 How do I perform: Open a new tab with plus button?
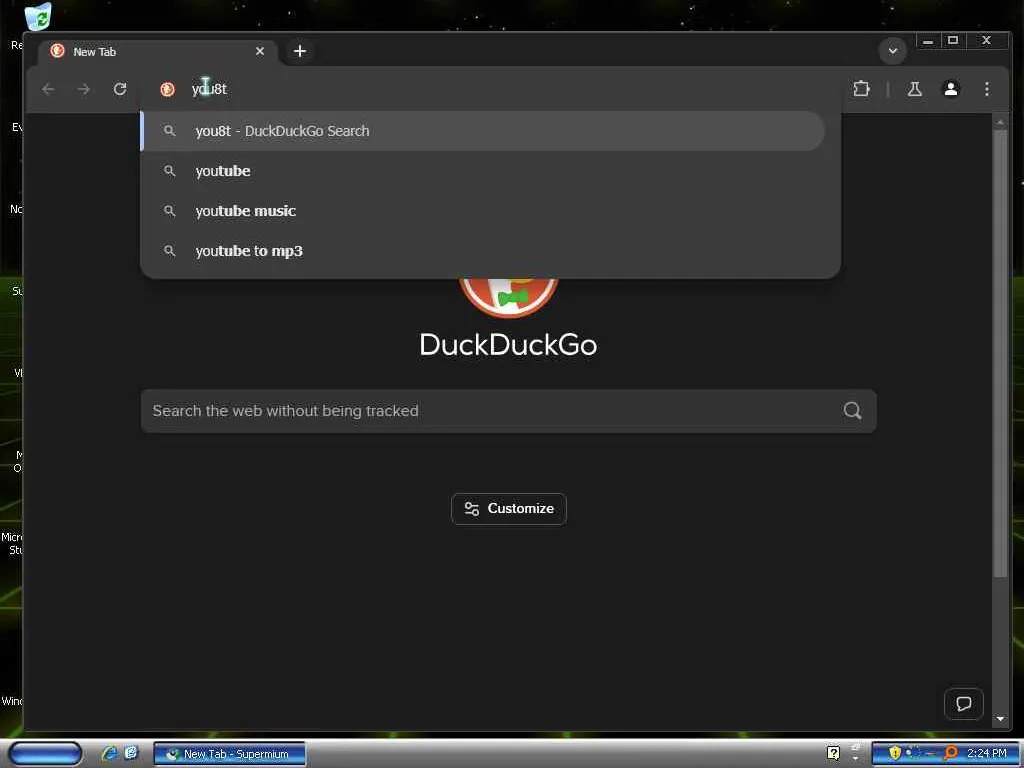pyautogui.click(x=300, y=51)
